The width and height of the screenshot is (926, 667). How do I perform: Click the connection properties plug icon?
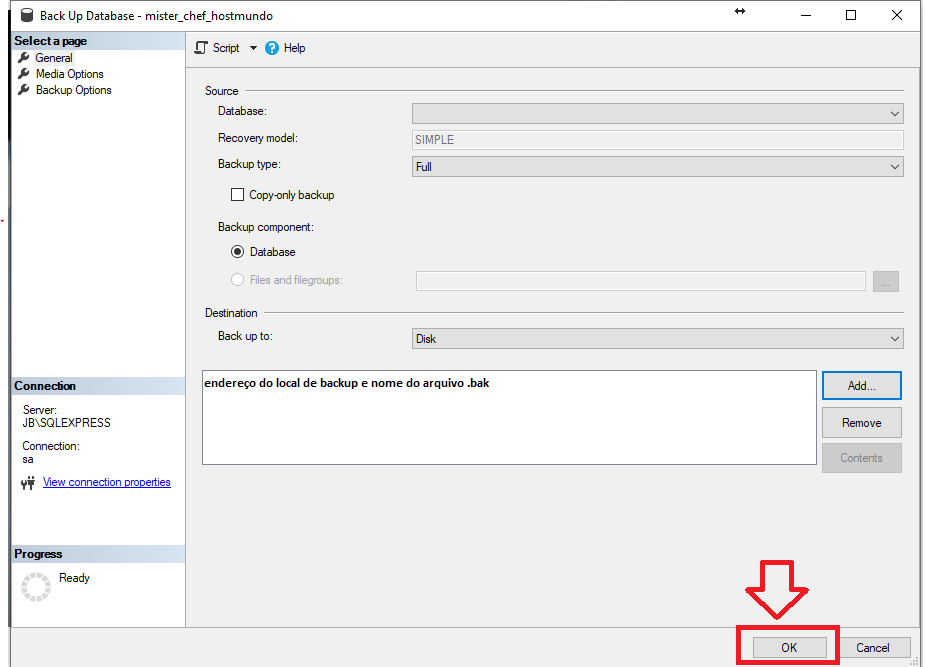pyautogui.click(x=28, y=483)
